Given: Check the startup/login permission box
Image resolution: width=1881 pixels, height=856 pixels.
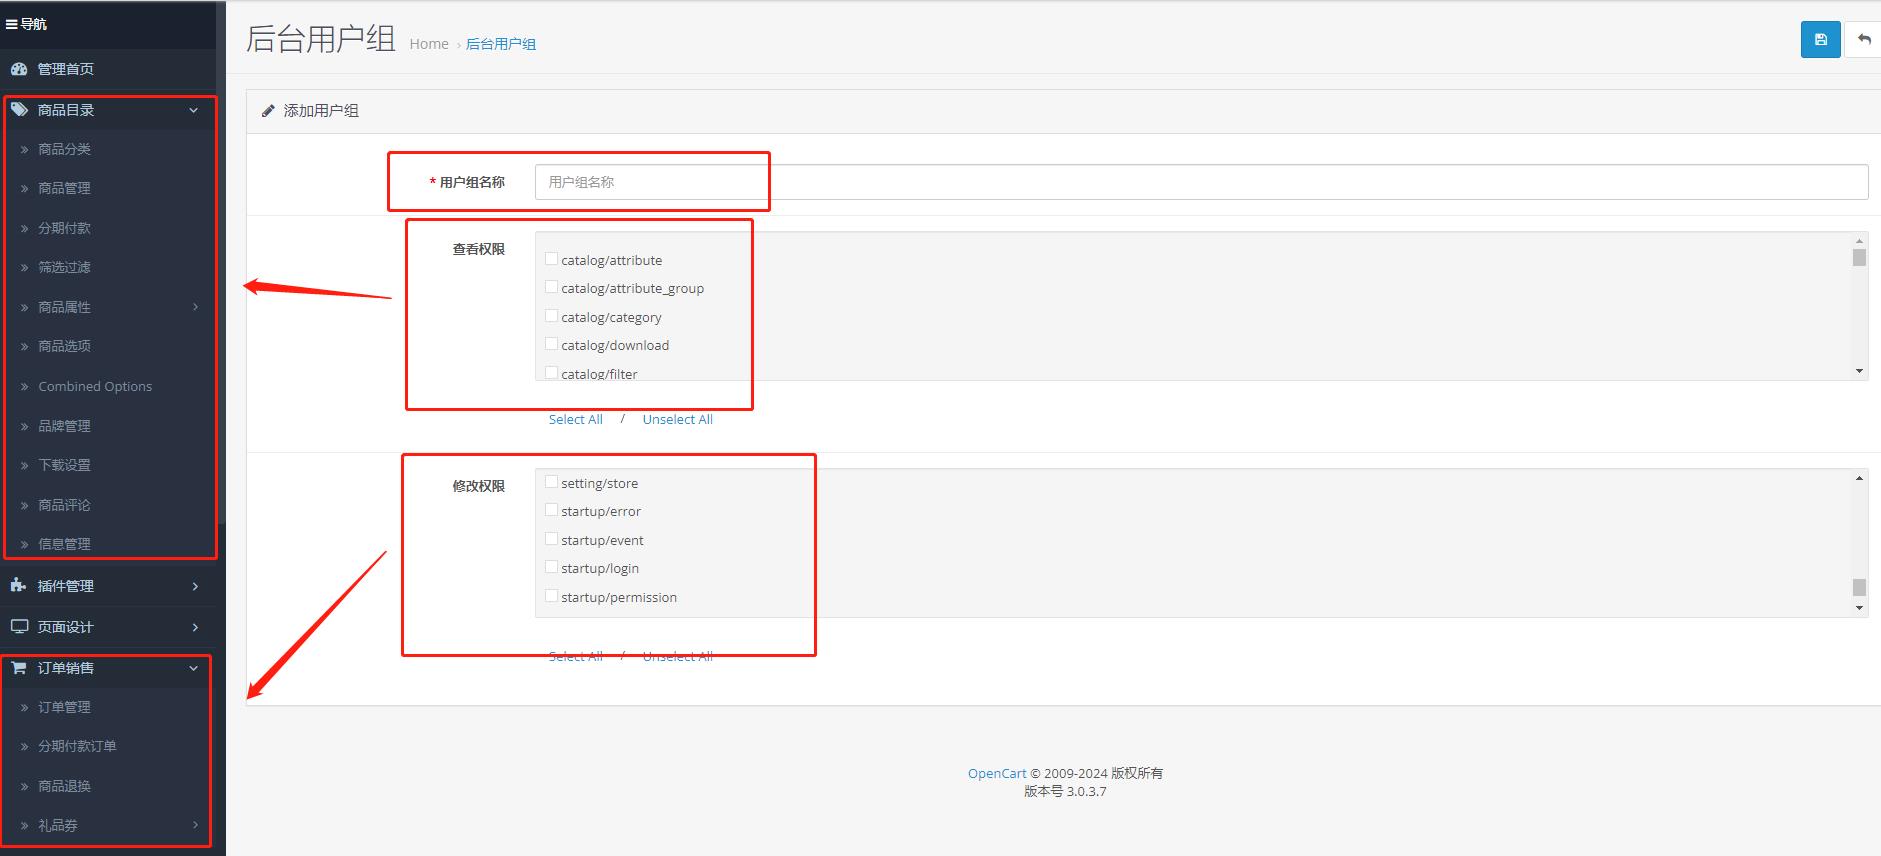Looking at the screenshot, I should click(x=551, y=567).
